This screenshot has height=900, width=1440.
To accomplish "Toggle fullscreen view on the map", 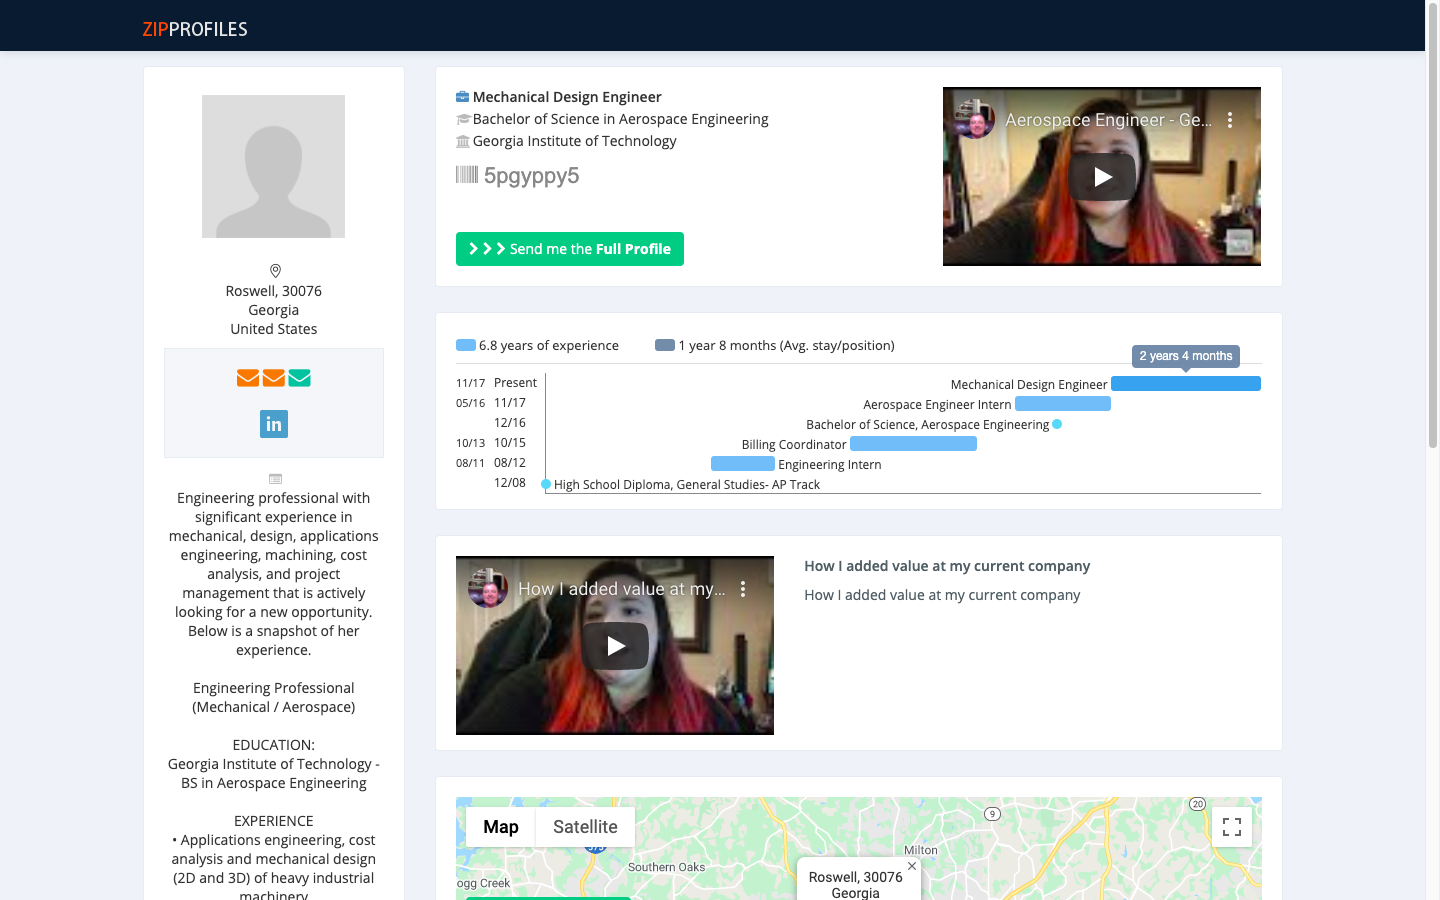I will [1232, 827].
